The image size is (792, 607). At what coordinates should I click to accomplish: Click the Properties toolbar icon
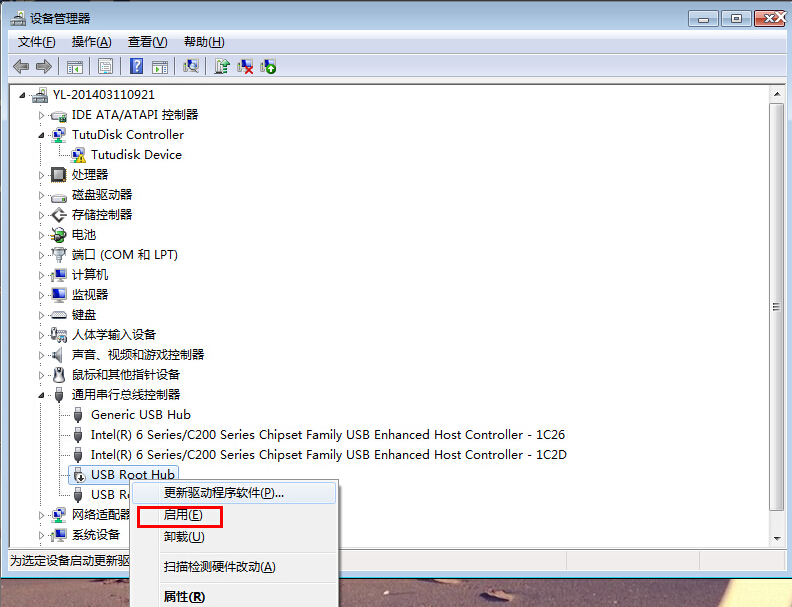point(105,66)
